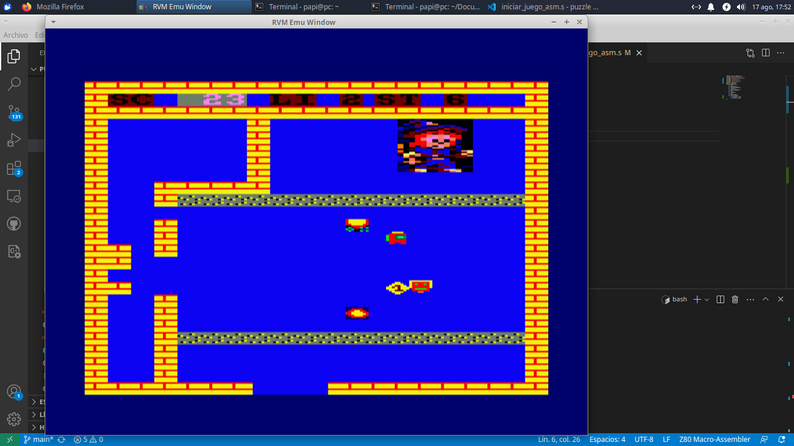Open the editor more actions menu
794x446 pixels.
781,53
